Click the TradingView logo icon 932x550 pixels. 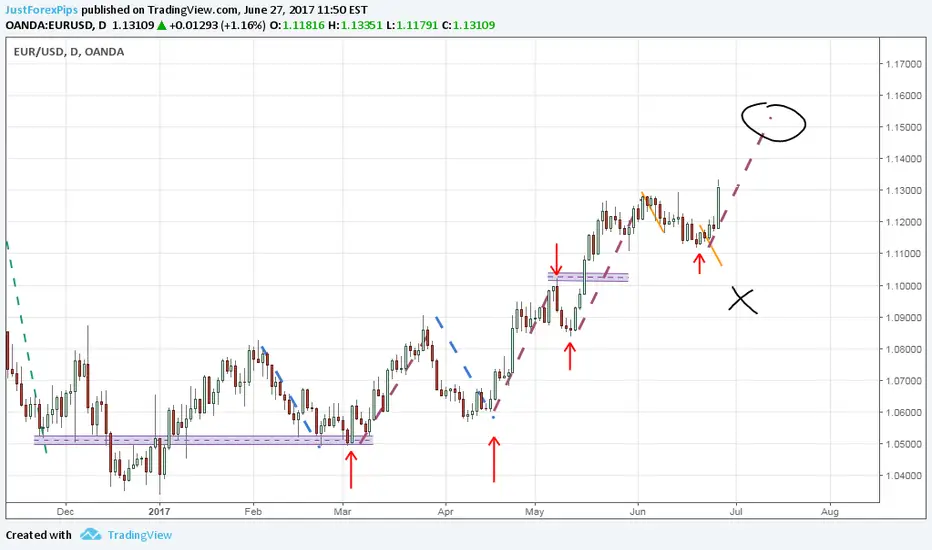(x=91, y=534)
